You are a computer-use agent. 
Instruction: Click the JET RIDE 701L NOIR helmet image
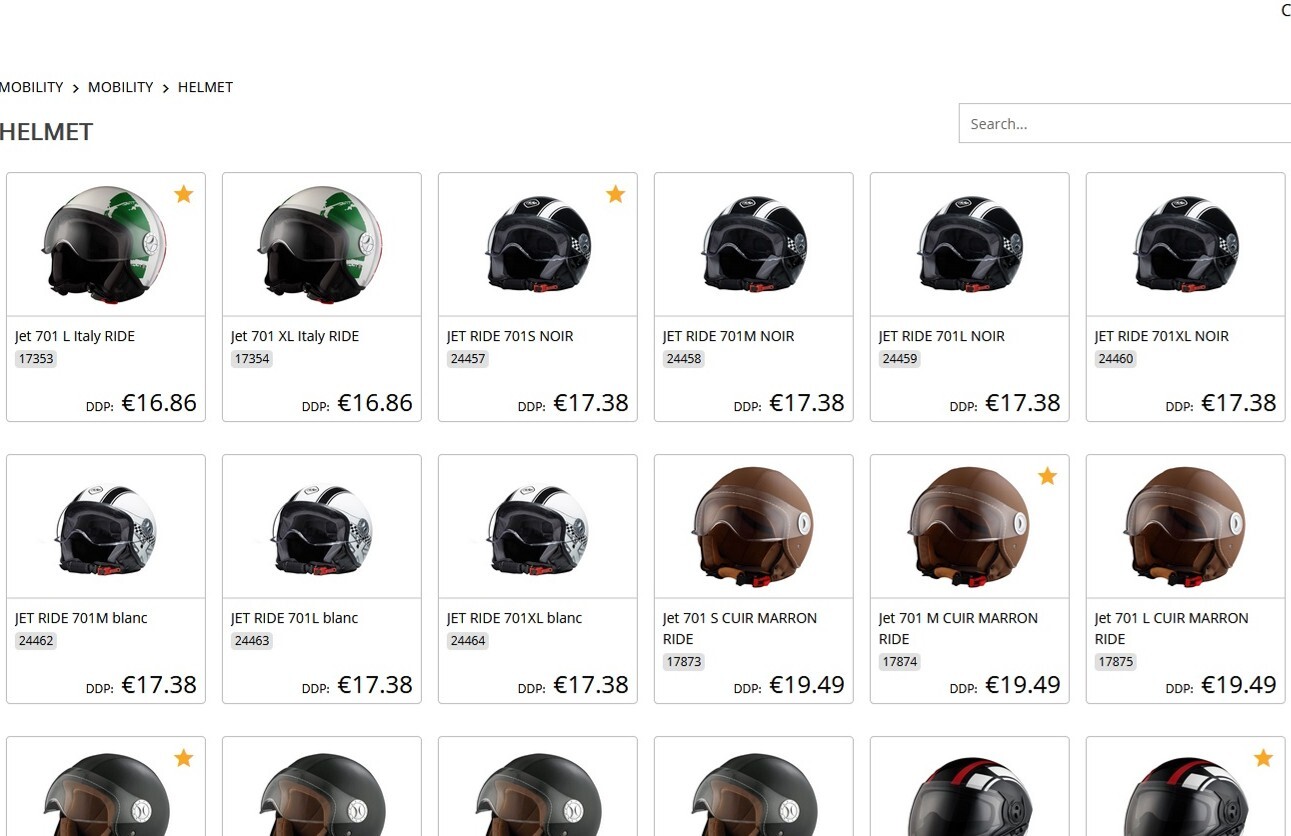click(x=969, y=245)
